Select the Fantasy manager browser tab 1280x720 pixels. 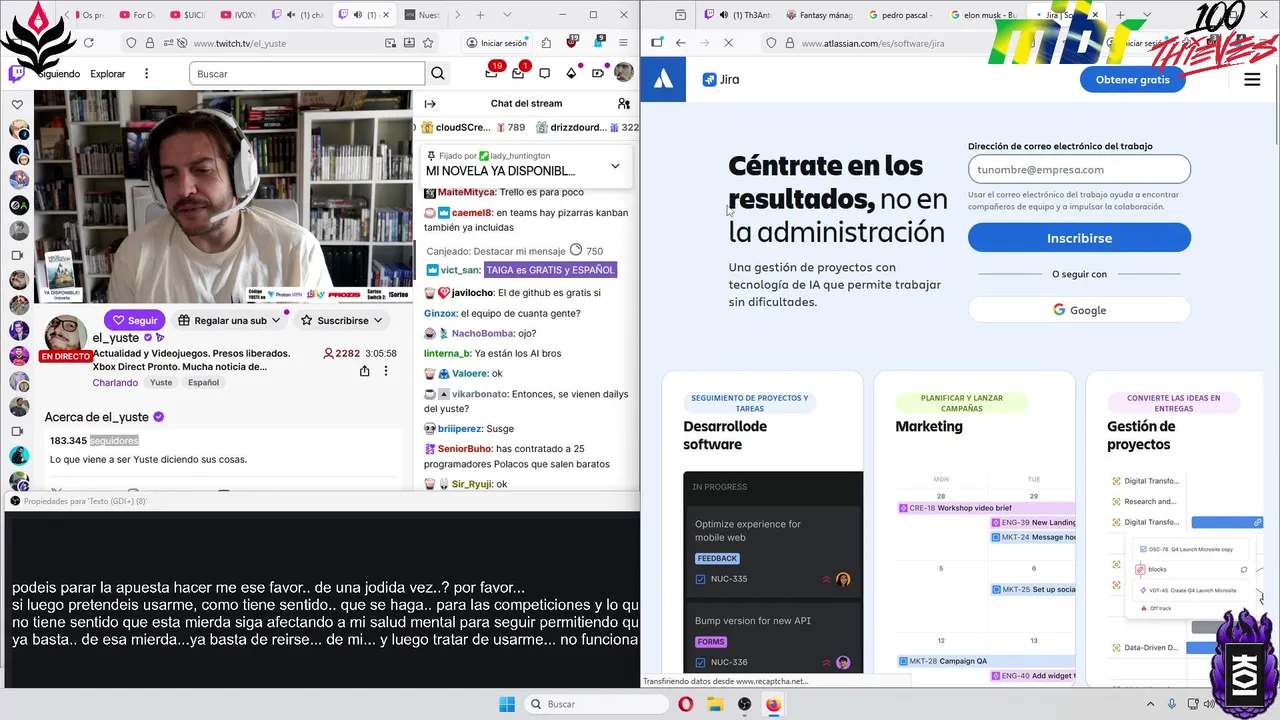pyautogui.click(x=821, y=15)
